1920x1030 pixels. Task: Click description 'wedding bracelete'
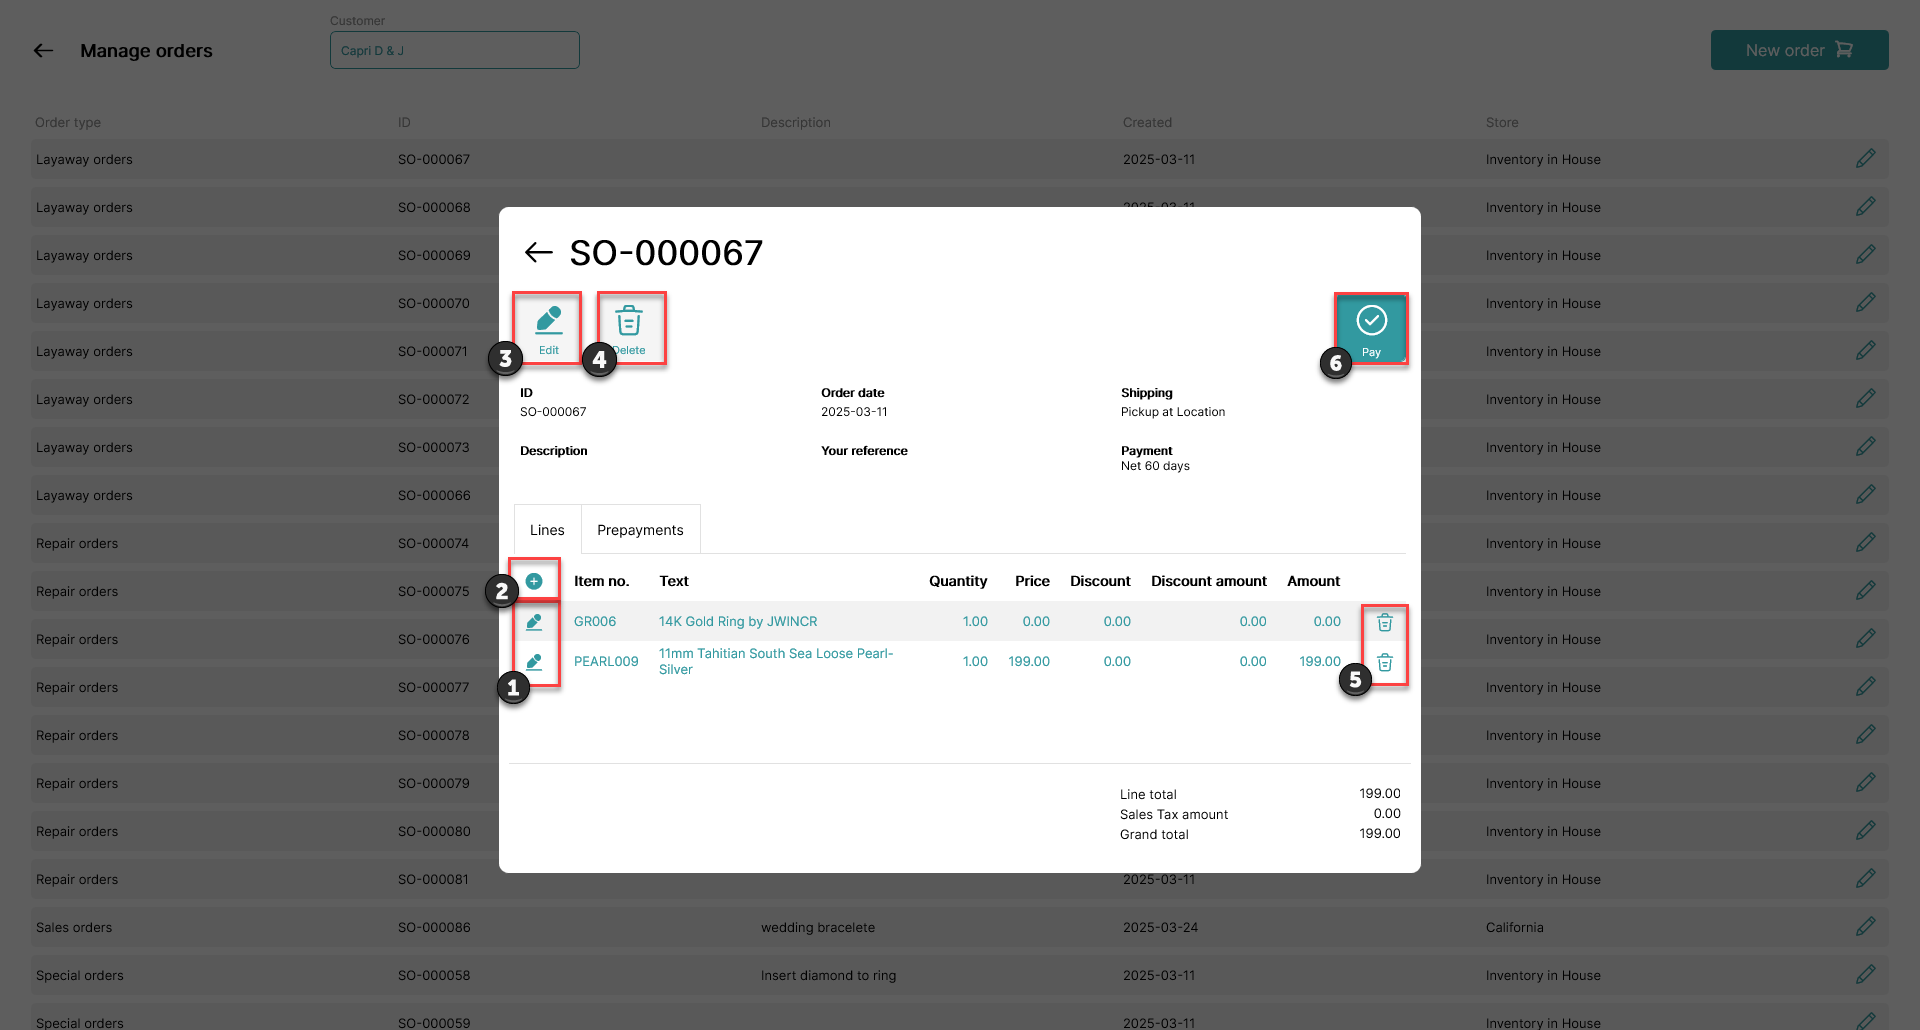point(818,927)
